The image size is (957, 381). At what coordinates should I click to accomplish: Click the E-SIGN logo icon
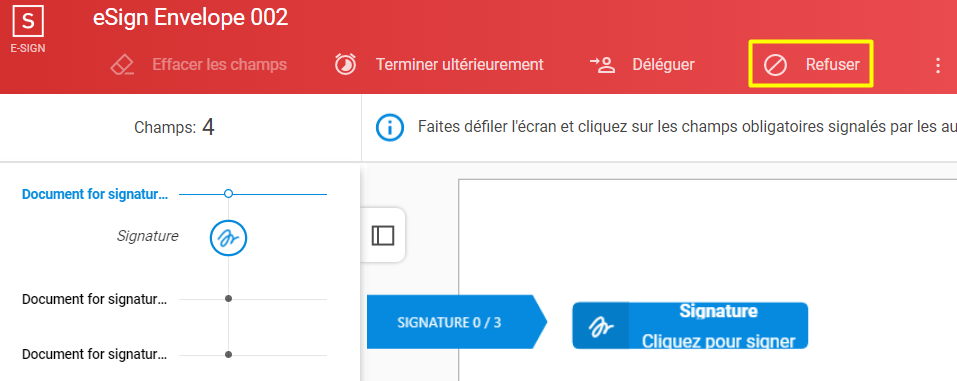(x=28, y=22)
